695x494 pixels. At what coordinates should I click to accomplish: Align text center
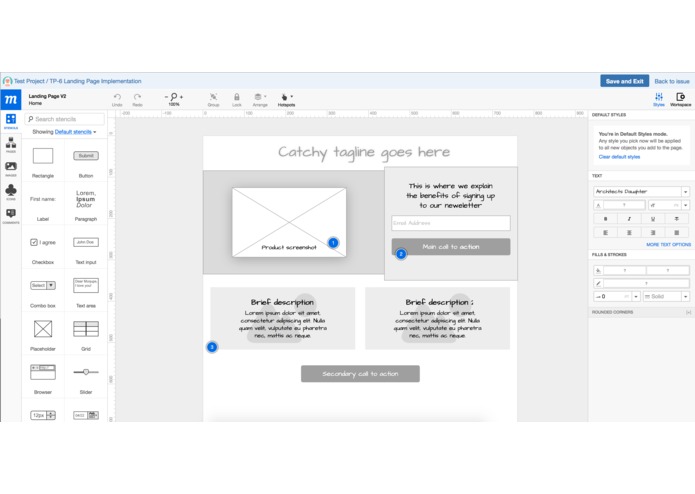(629, 233)
